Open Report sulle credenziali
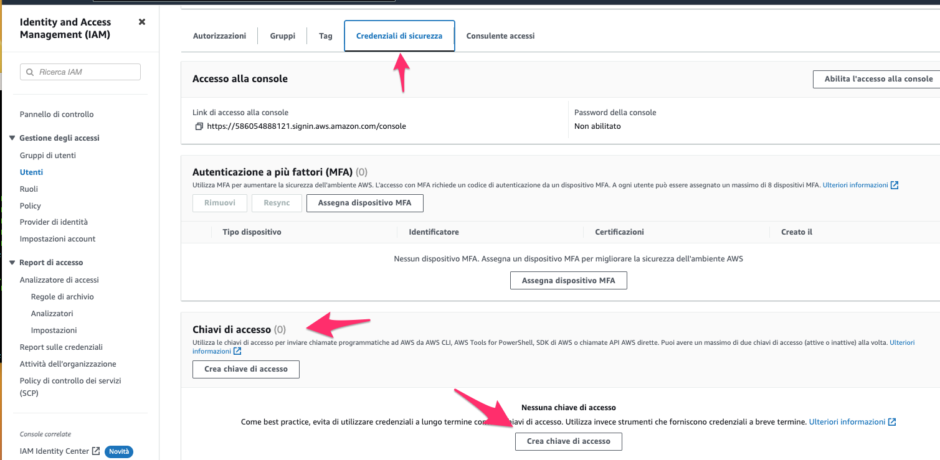This screenshot has height=460, width=940. (x=61, y=347)
